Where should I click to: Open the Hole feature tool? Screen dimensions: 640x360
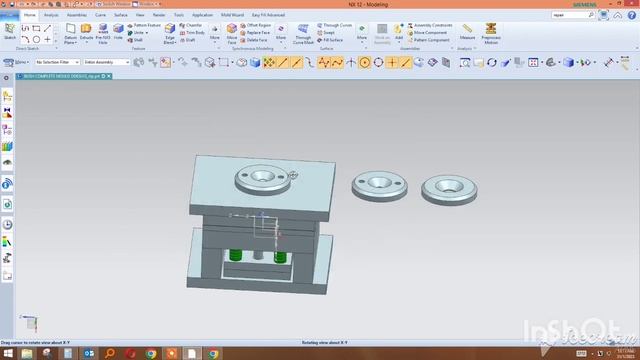(x=118, y=31)
